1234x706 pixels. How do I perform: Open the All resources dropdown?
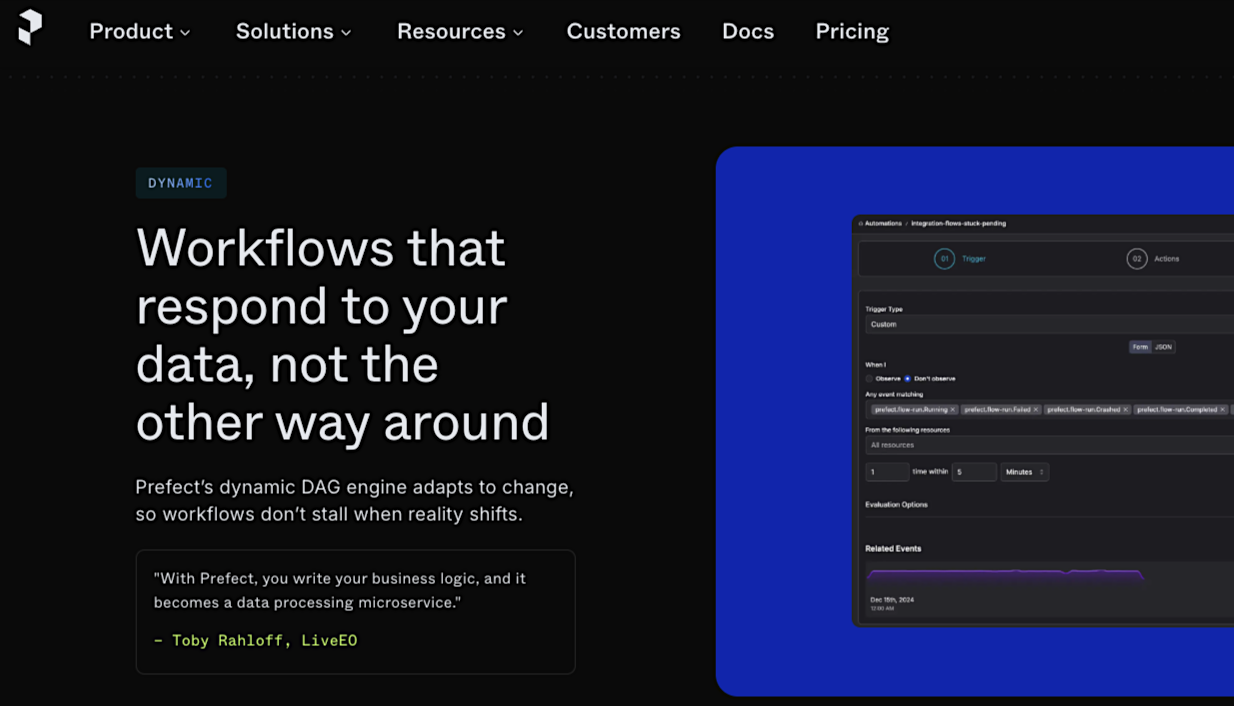(x=1049, y=445)
